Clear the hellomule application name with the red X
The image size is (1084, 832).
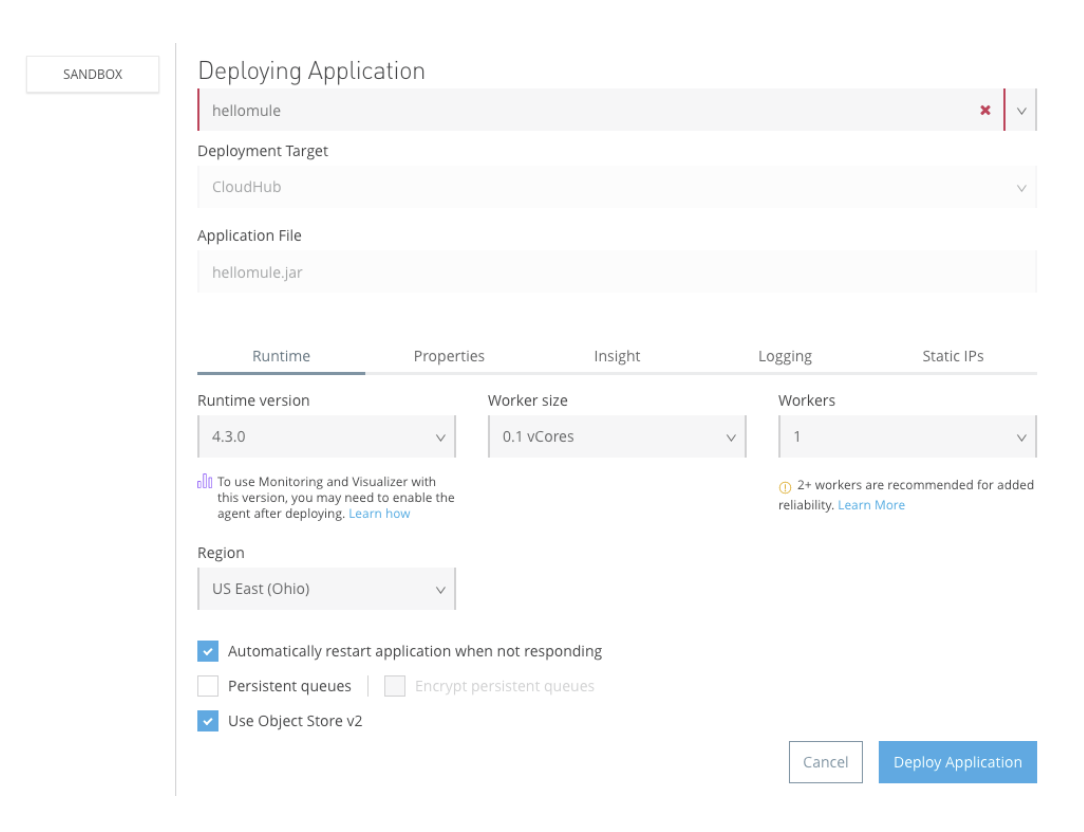[985, 110]
